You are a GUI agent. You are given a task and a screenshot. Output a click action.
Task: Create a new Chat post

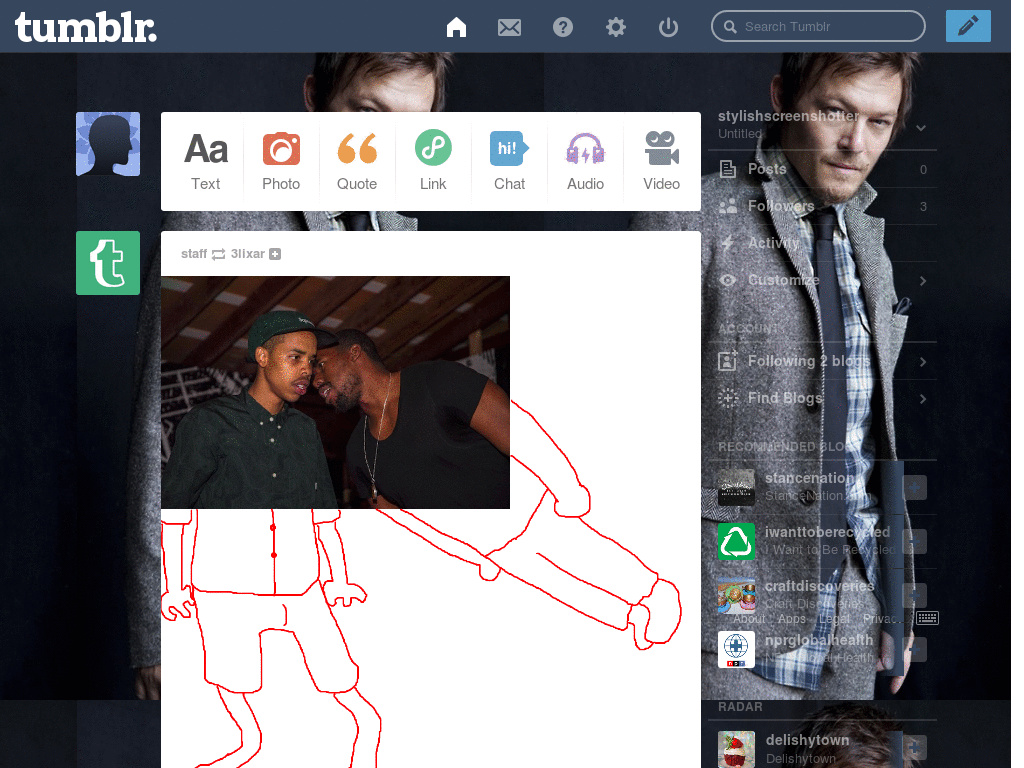point(509,161)
